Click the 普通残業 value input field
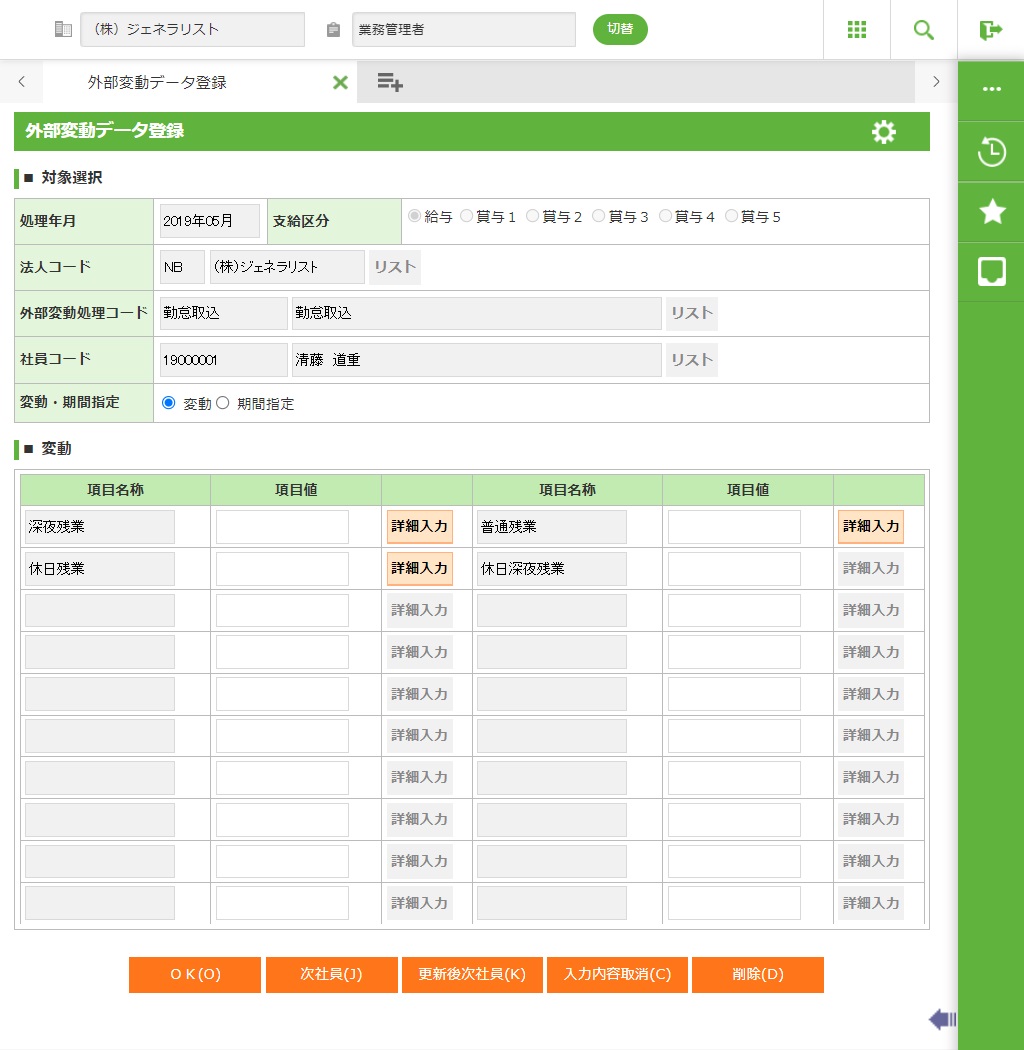 (734, 527)
